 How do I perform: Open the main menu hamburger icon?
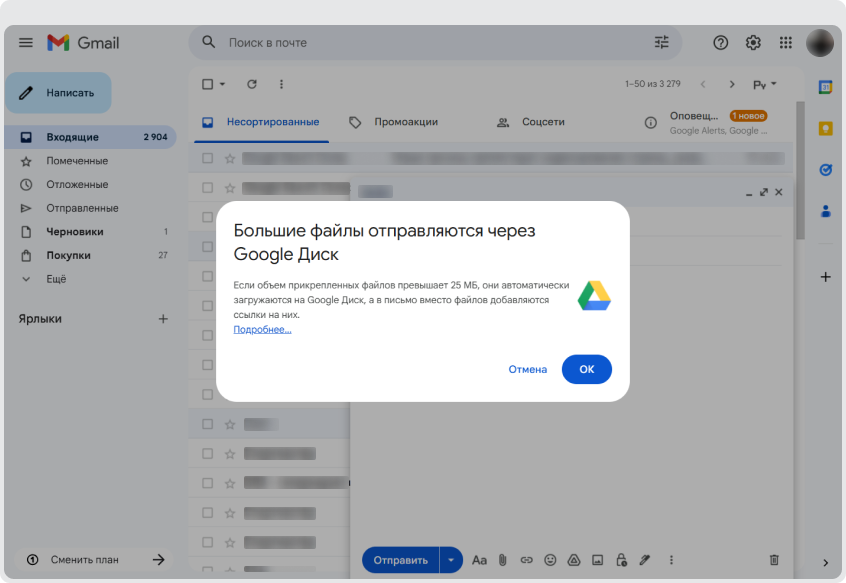click(x=26, y=43)
